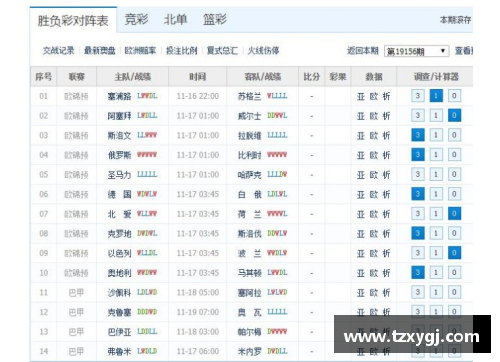500x362 pixels.
Task: Click away team 拉脱维 in row 03
Action: click(249, 136)
